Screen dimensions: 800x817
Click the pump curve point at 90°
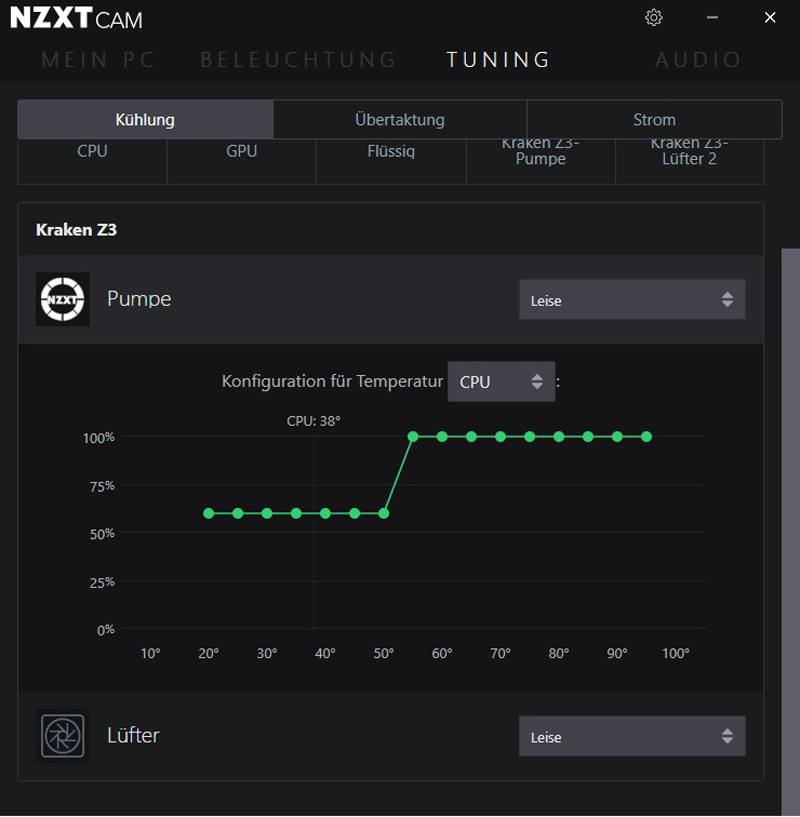[x=617, y=437]
